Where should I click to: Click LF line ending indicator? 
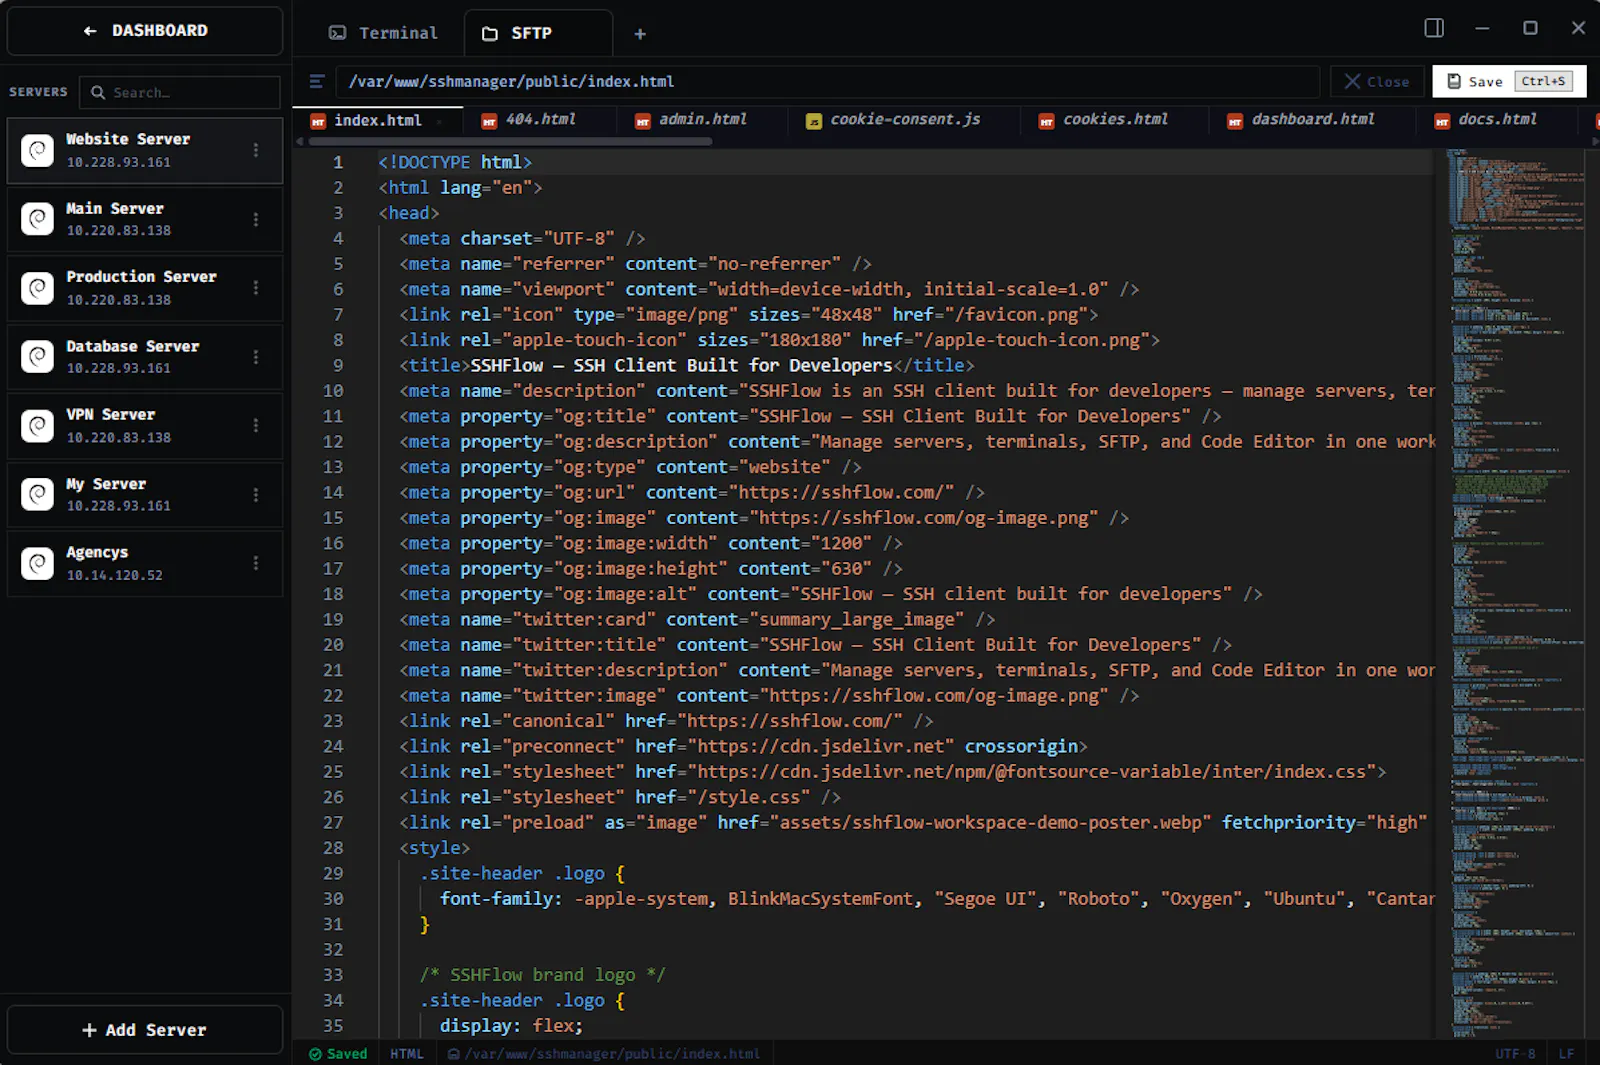[1566, 1054]
